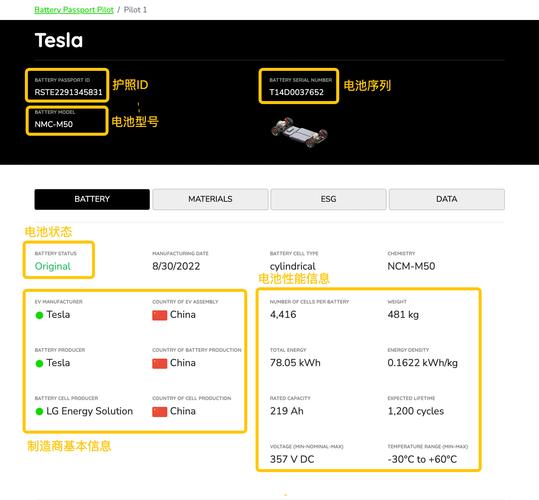Select expected lifetime 1,200 cycles
The width and height of the screenshot is (539, 500).
[x=416, y=411]
